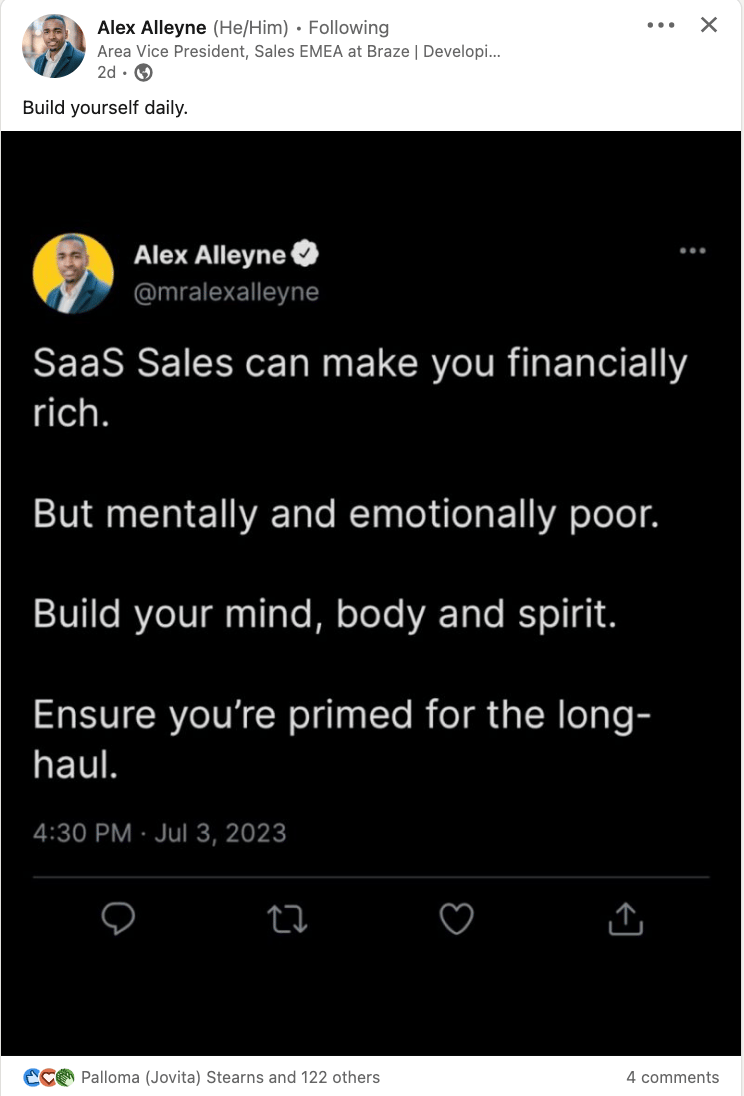Open the Area Vice President headline text
Screen dimensions: 744x1096
pyautogui.click(x=299, y=51)
